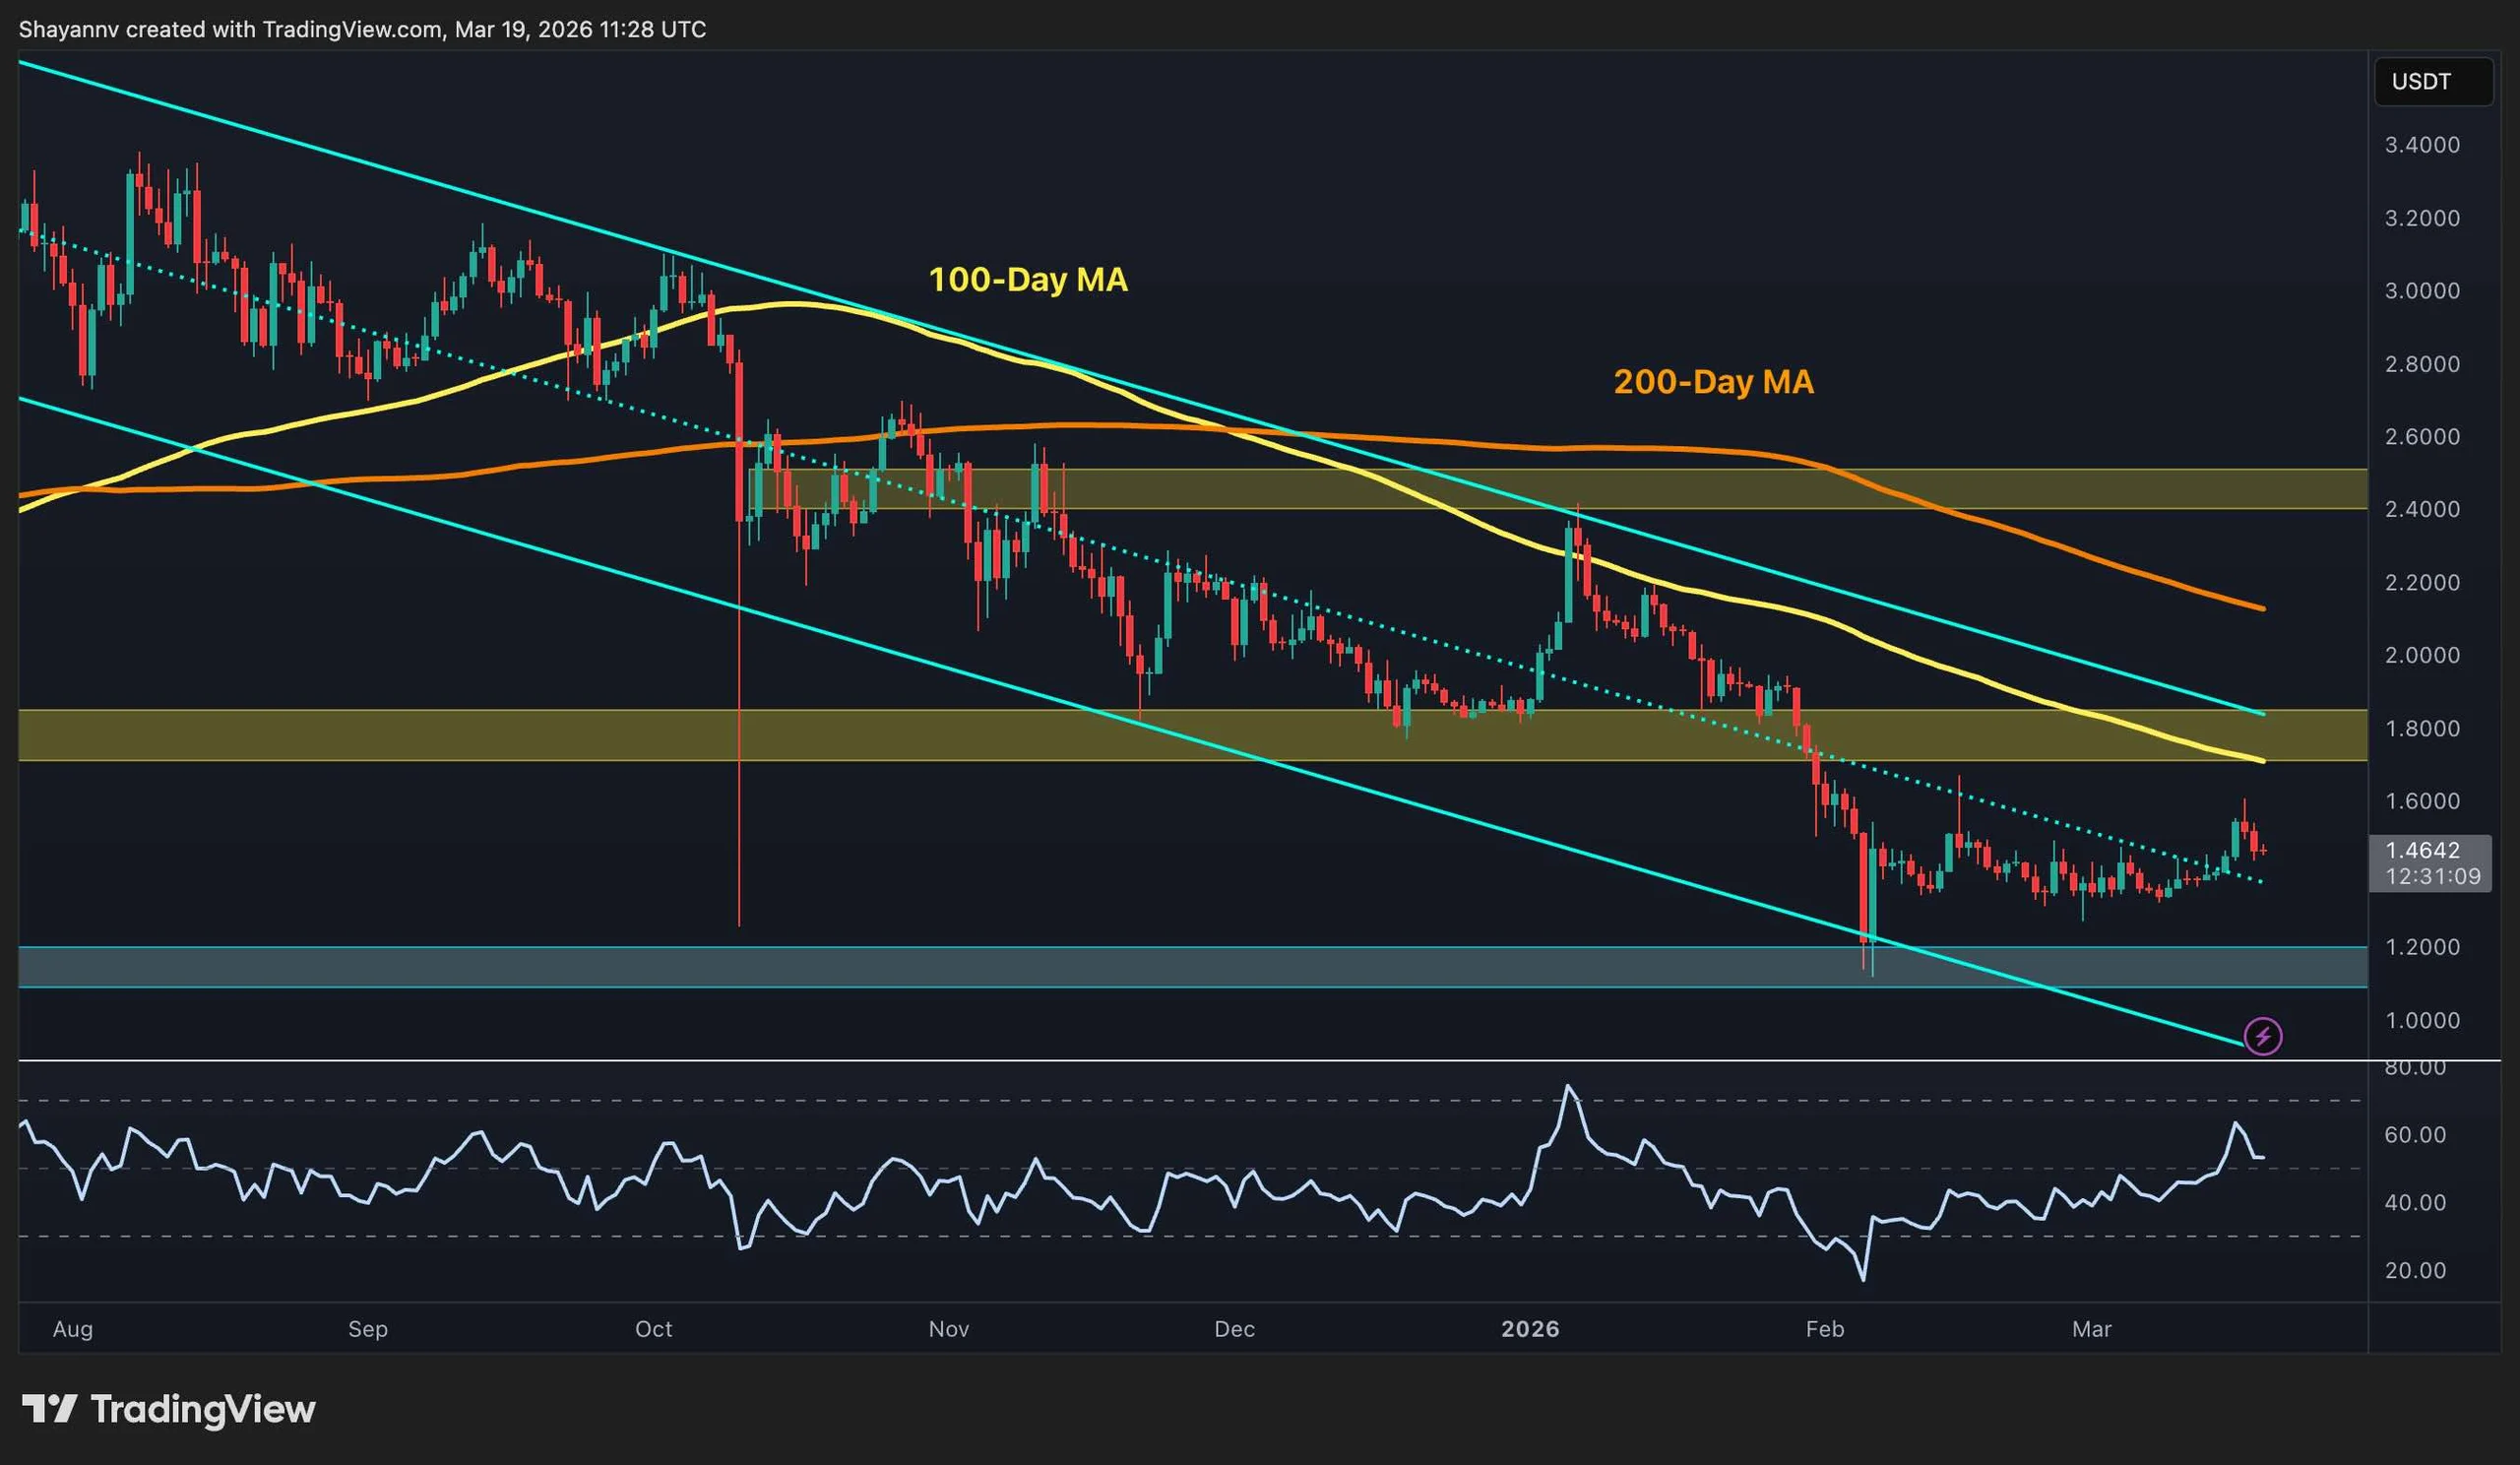Screen dimensions: 2520x1465
Task: Click the Shayannv attribution text at top
Action: pos(100,29)
